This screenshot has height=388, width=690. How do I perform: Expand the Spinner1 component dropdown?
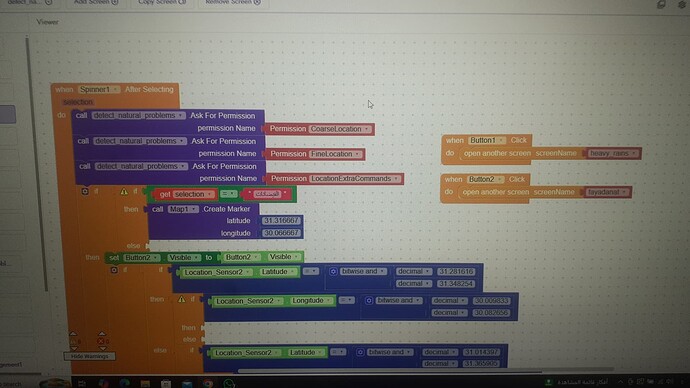click(x=115, y=89)
